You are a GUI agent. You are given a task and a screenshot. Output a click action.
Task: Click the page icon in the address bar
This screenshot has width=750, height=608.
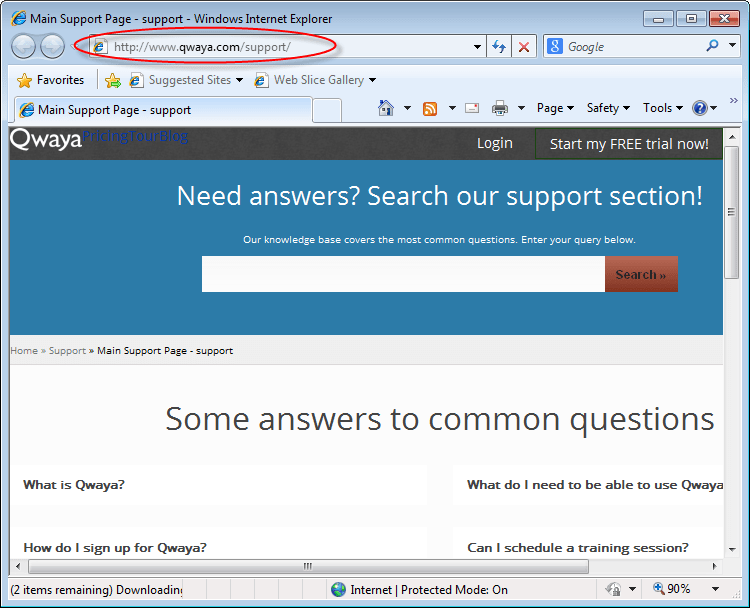click(99, 47)
